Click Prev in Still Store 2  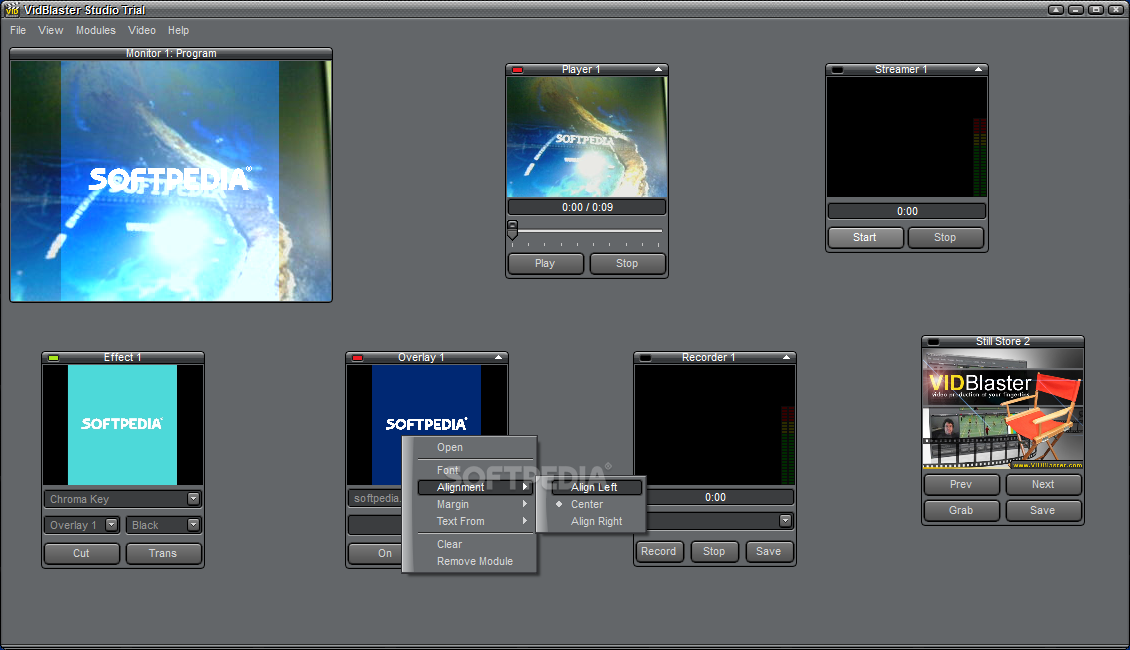pyautogui.click(x=961, y=484)
